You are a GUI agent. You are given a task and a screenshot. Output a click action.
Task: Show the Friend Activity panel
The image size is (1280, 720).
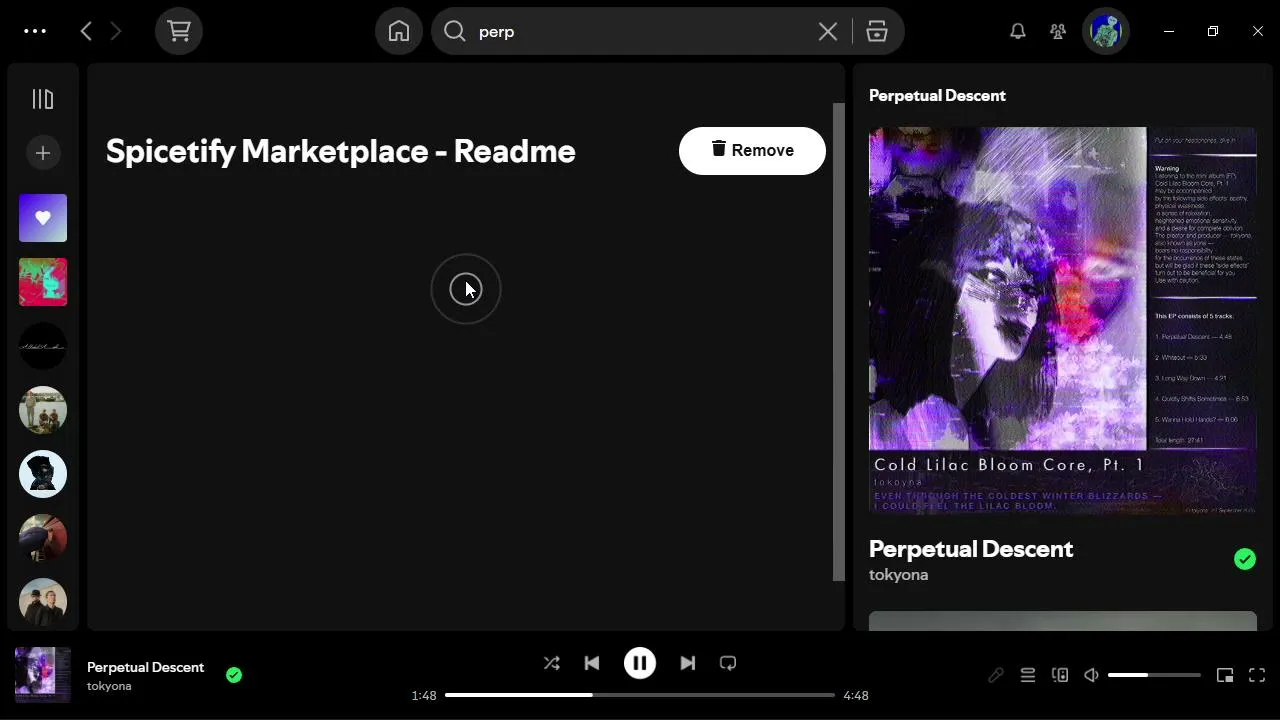click(1058, 31)
